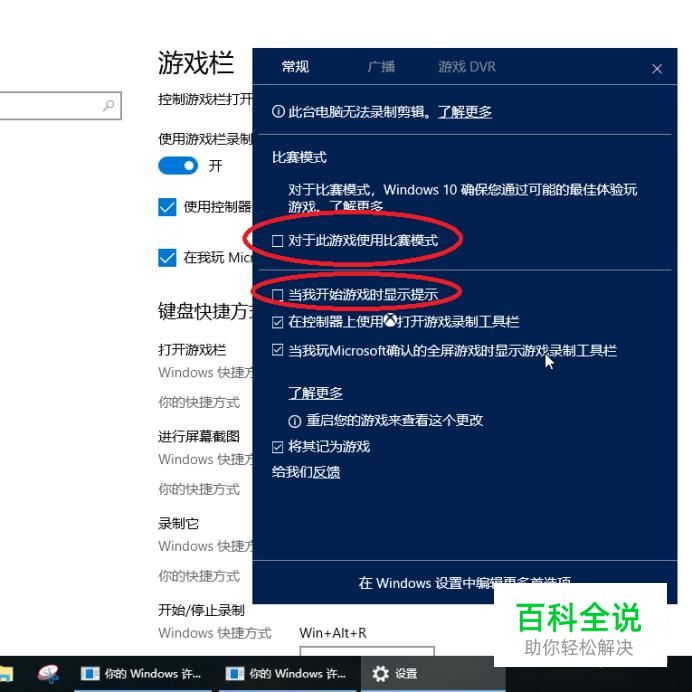This screenshot has height=692, width=692.
Task: Check 当我开始游戏时显示提示 option
Action: (x=277, y=295)
